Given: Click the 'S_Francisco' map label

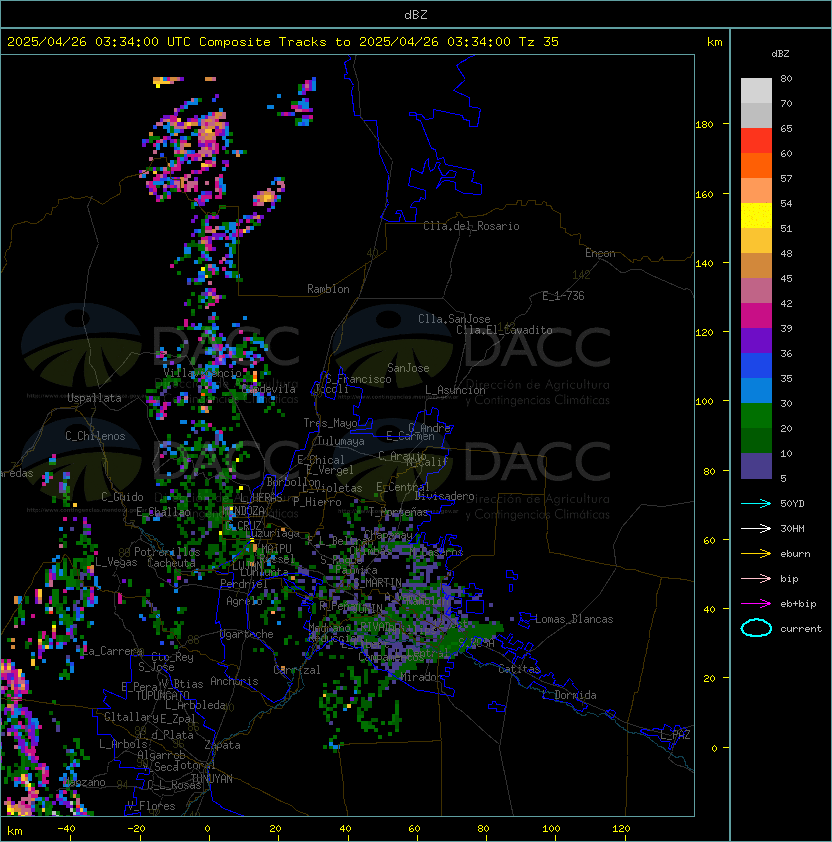Looking at the screenshot, I should pyautogui.click(x=358, y=379).
